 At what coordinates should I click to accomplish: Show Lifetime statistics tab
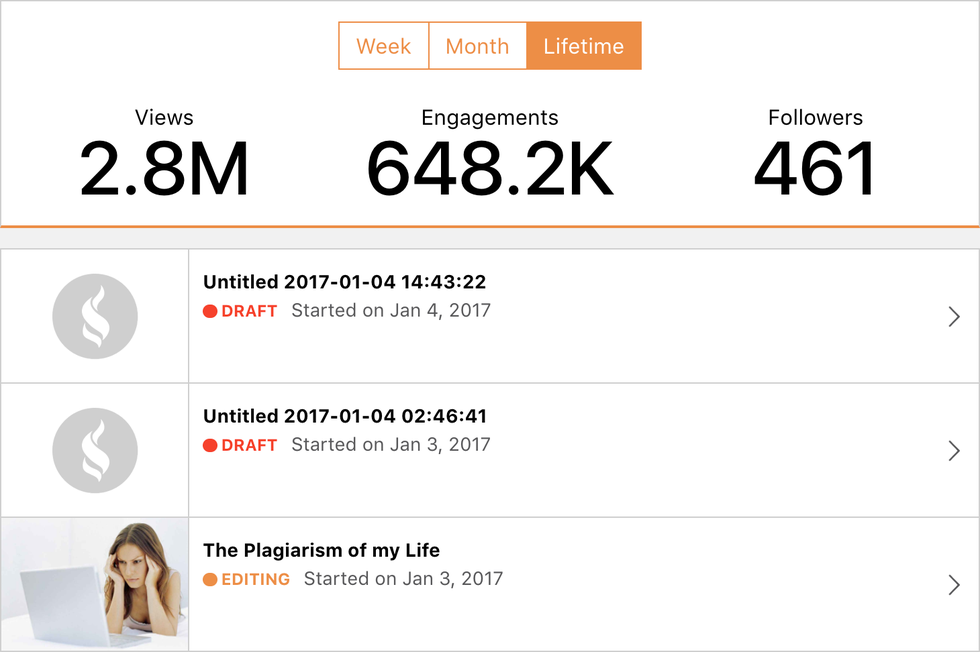pyautogui.click(x=583, y=46)
